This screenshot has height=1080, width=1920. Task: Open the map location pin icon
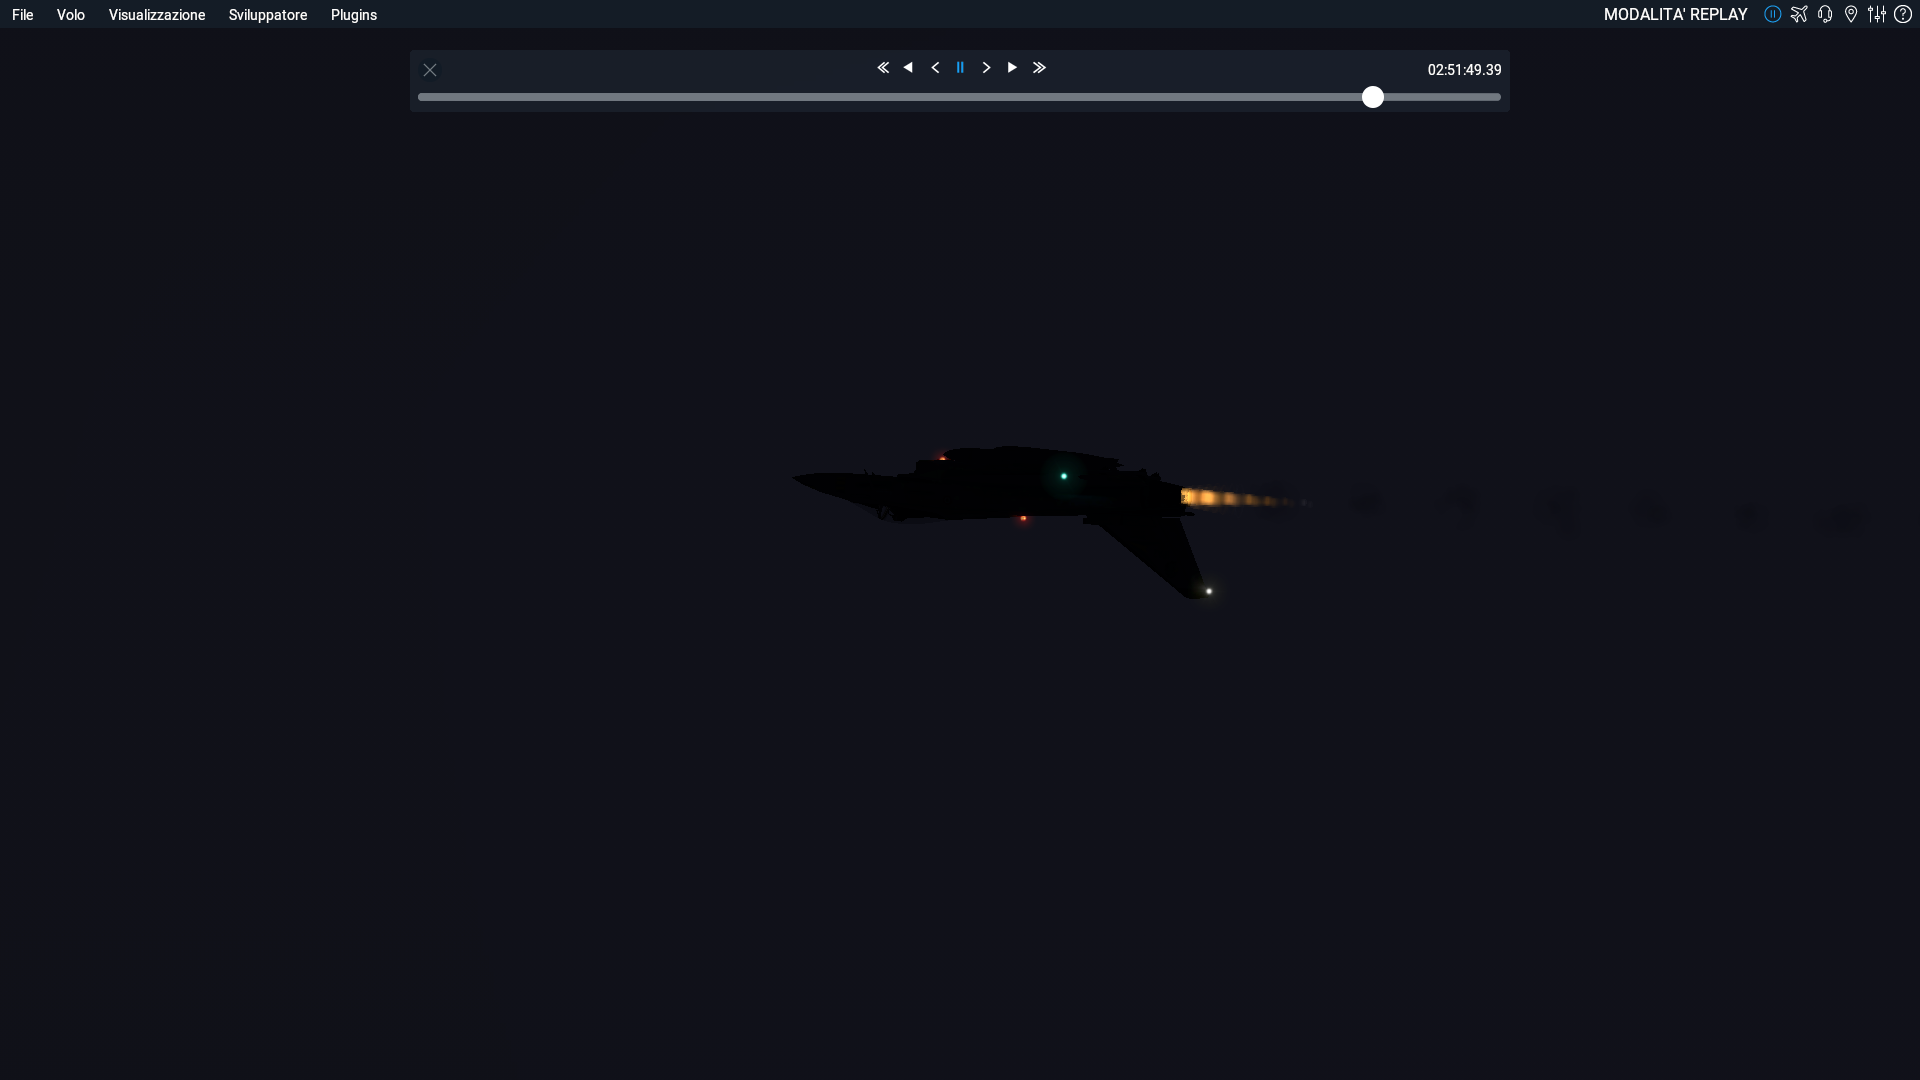click(1851, 14)
